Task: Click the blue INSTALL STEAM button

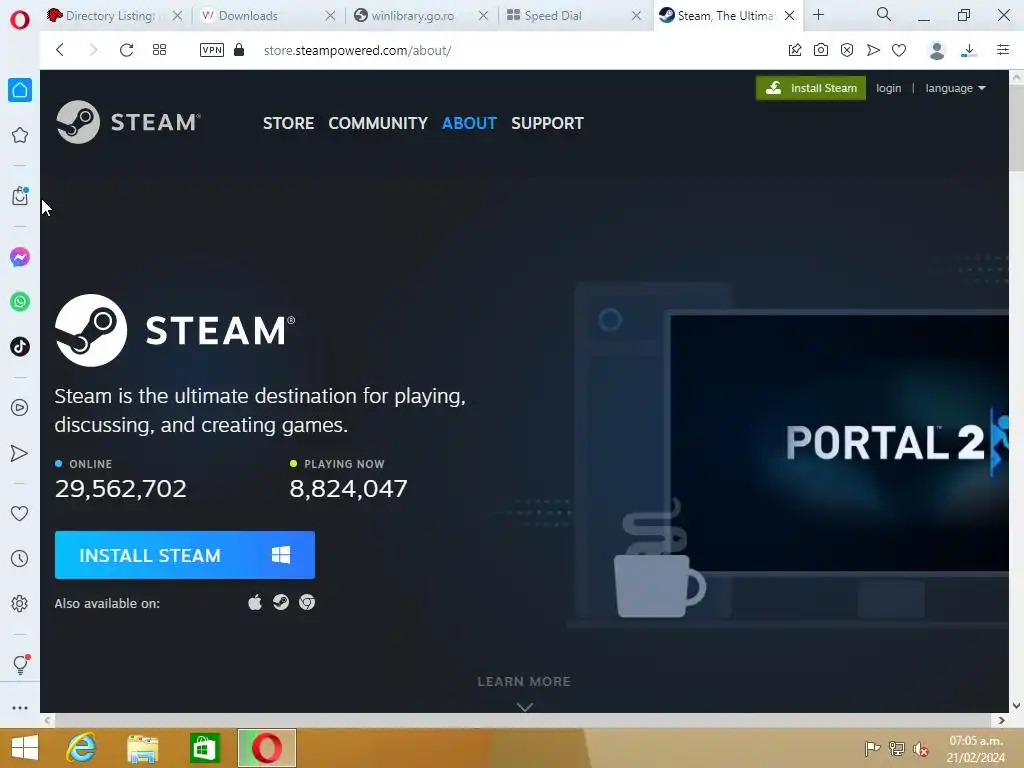Action: (185, 555)
